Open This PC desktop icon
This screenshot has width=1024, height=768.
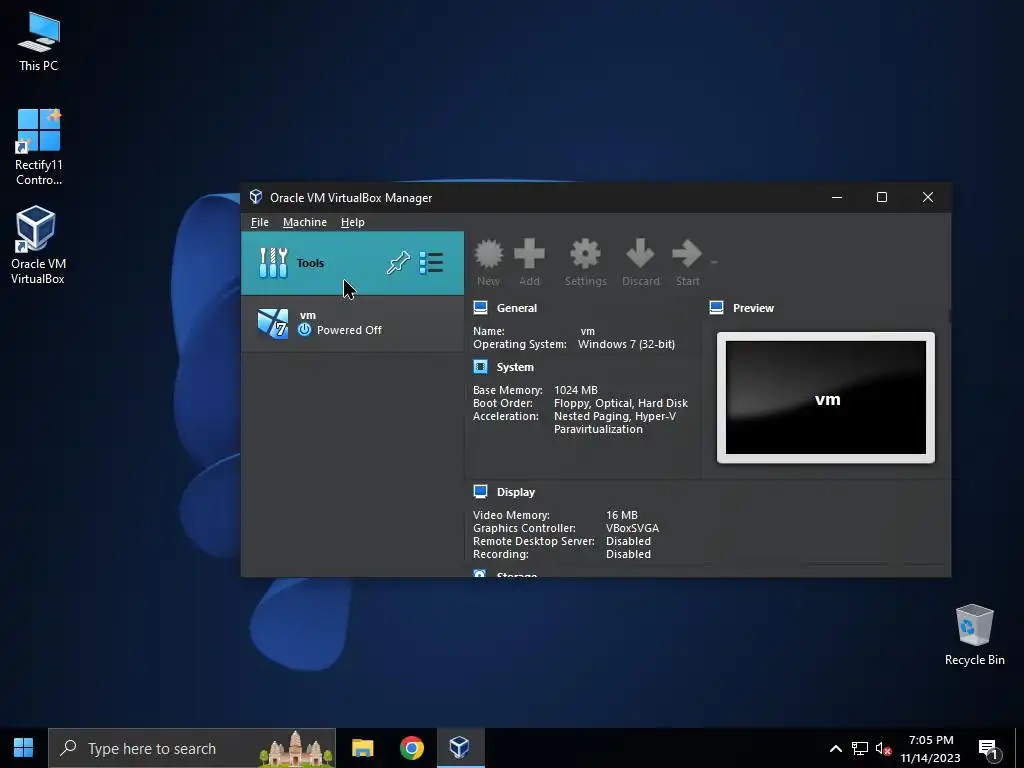click(x=38, y=41)
